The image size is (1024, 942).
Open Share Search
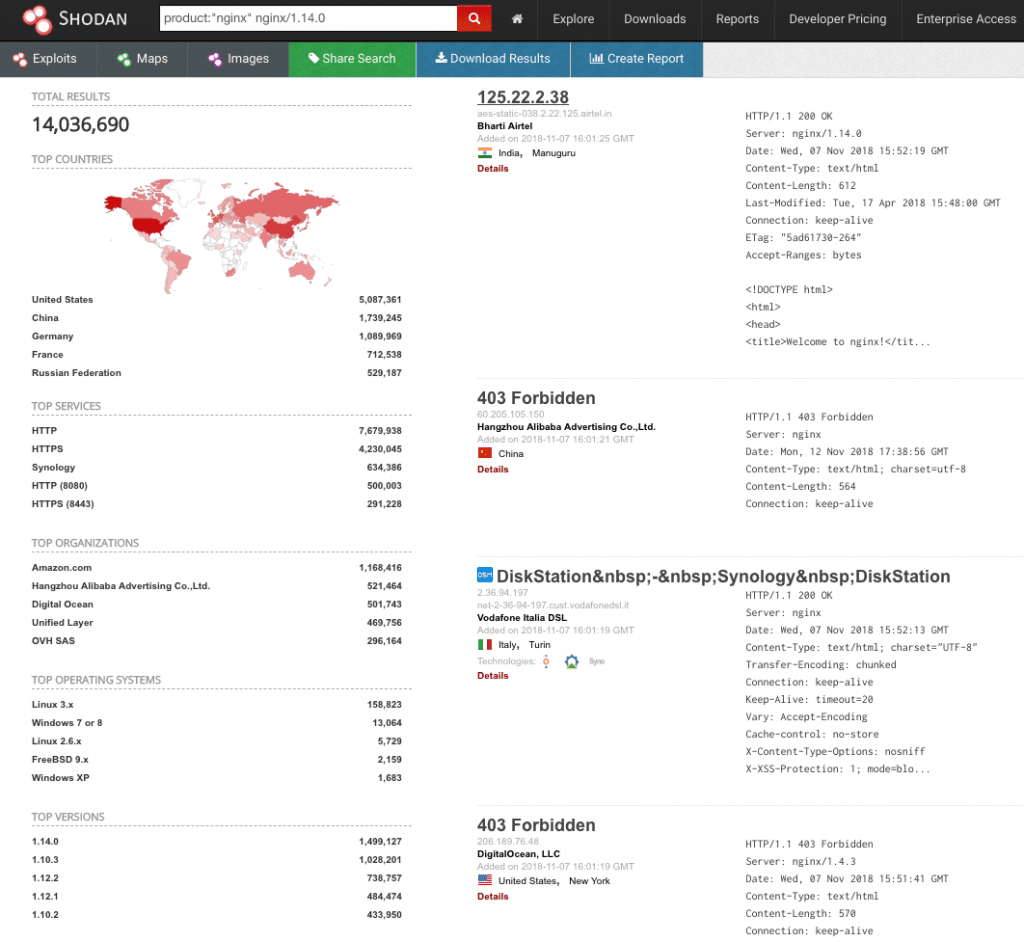click(352, 59)
